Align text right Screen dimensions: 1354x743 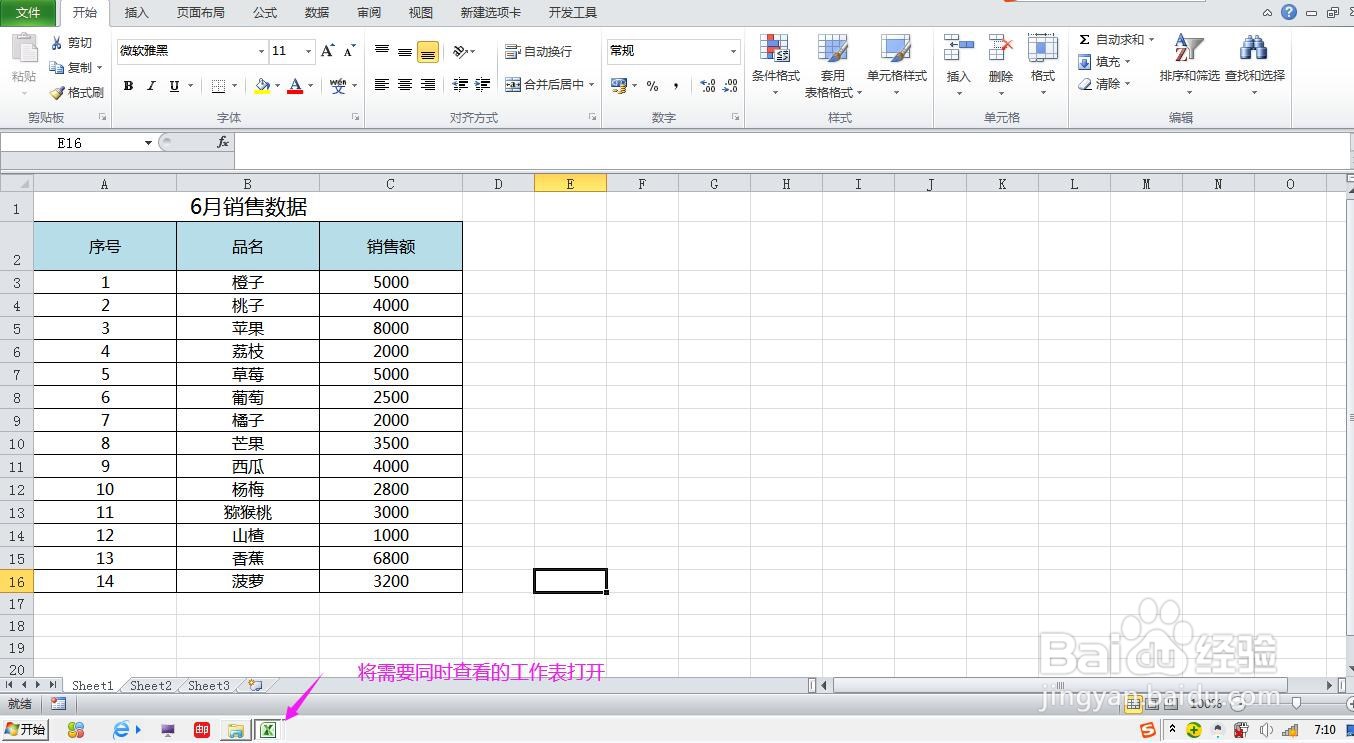(428, 85)
